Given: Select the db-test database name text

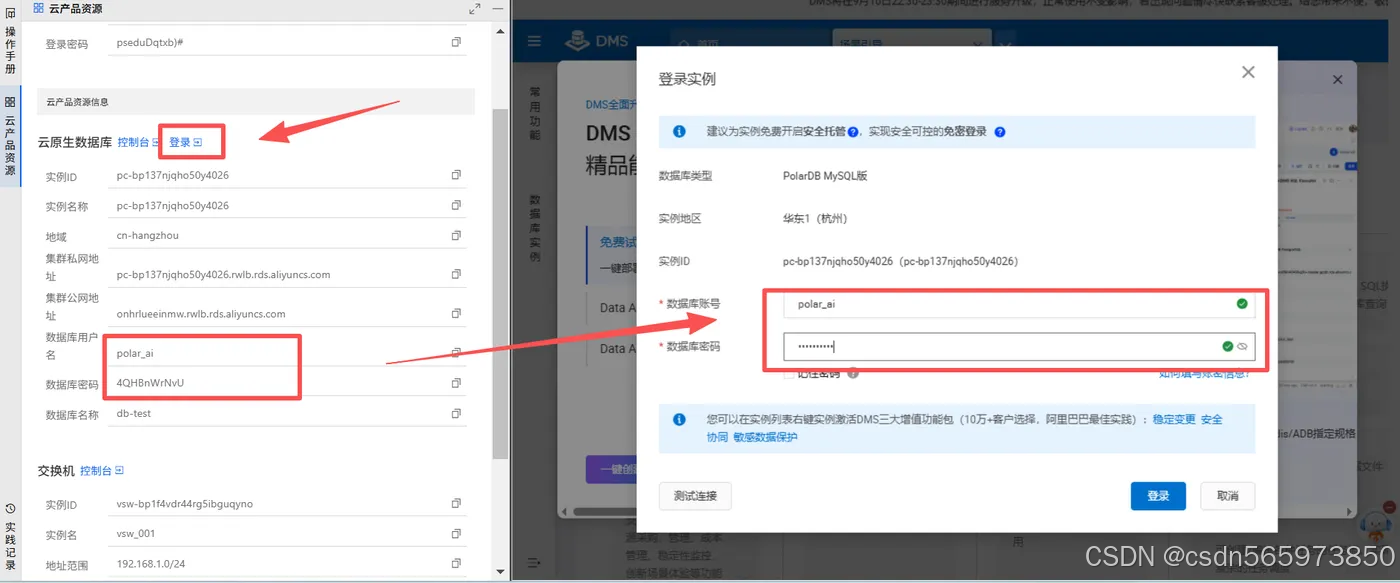Looking at the screenshot, I should 134,413.
